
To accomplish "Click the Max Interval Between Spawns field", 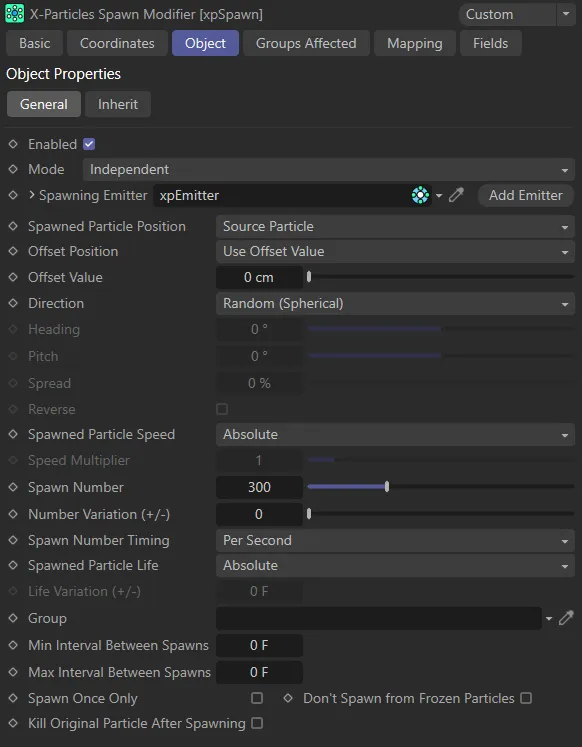I will click(259, 672).
